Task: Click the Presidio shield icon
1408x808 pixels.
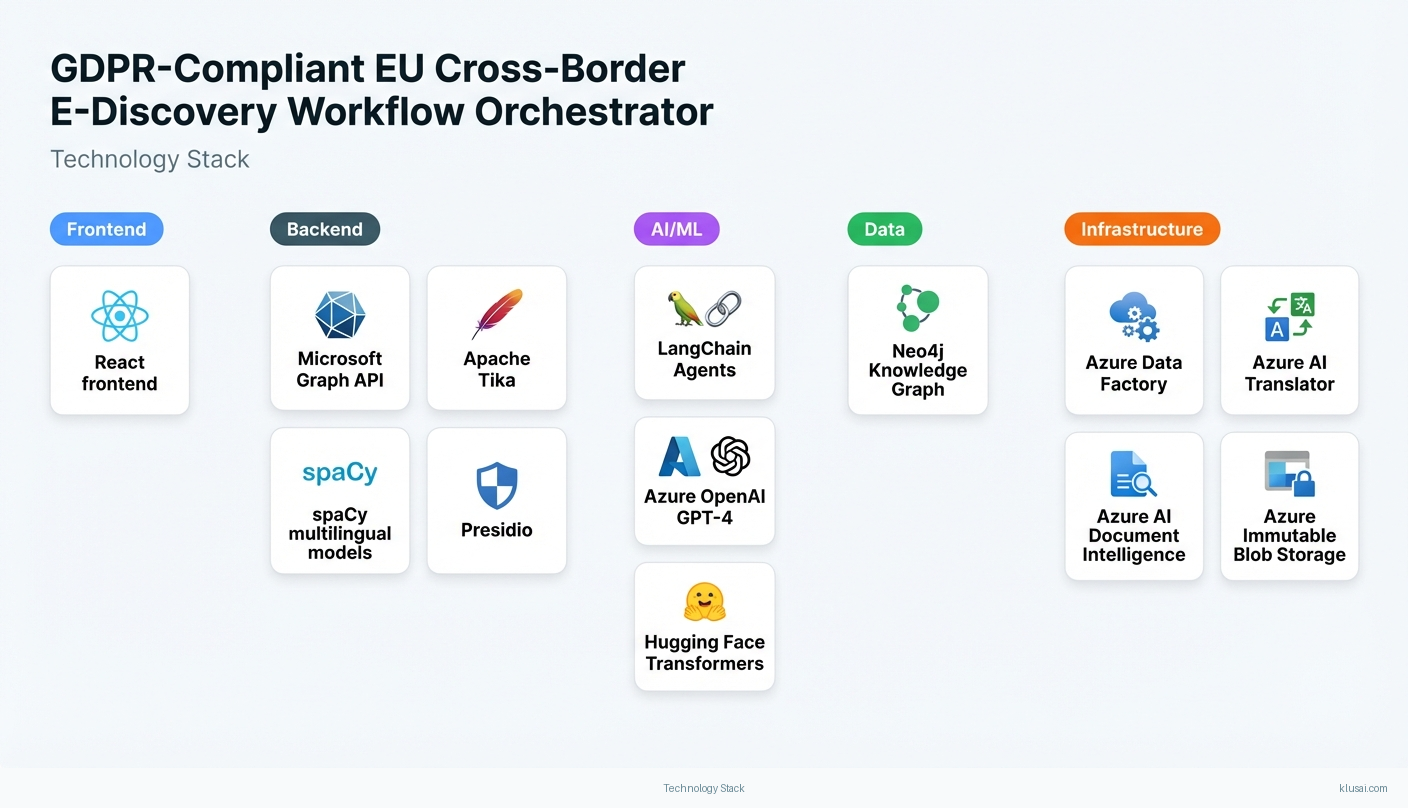Action: click(497, 486)
